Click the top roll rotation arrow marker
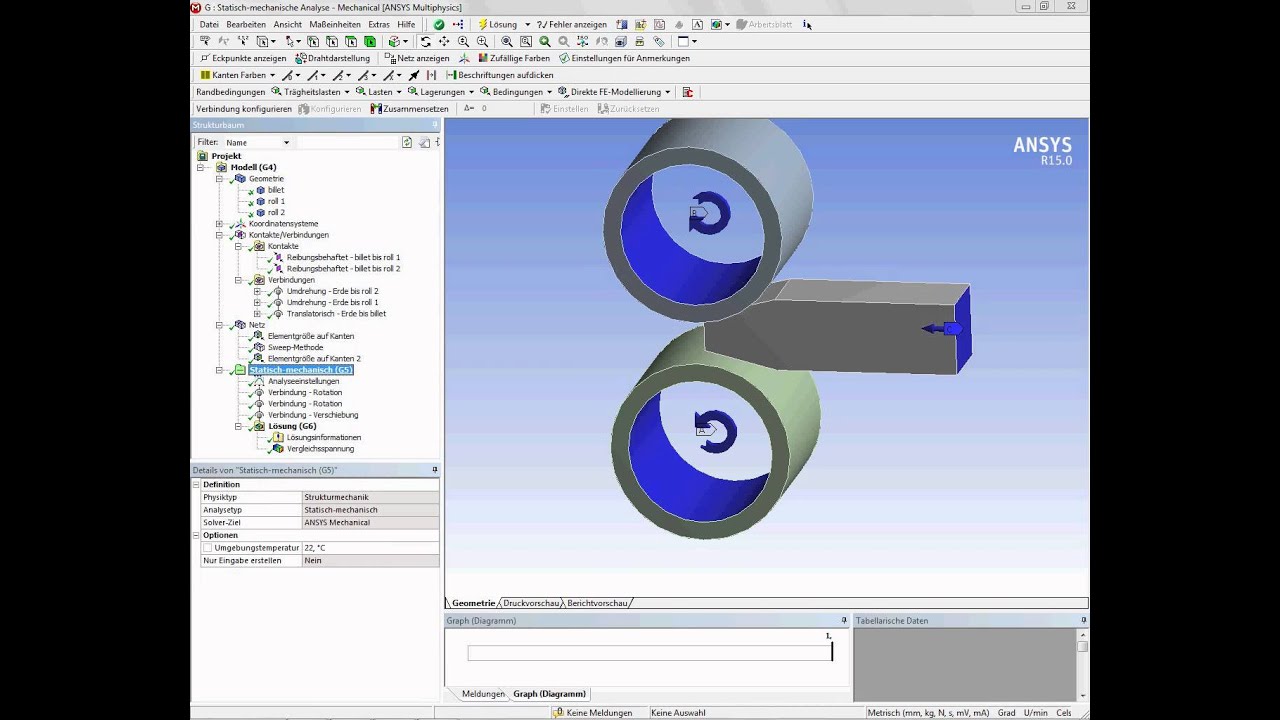The height and width of the screenshot is (720, 1280). tap(709, 213)
